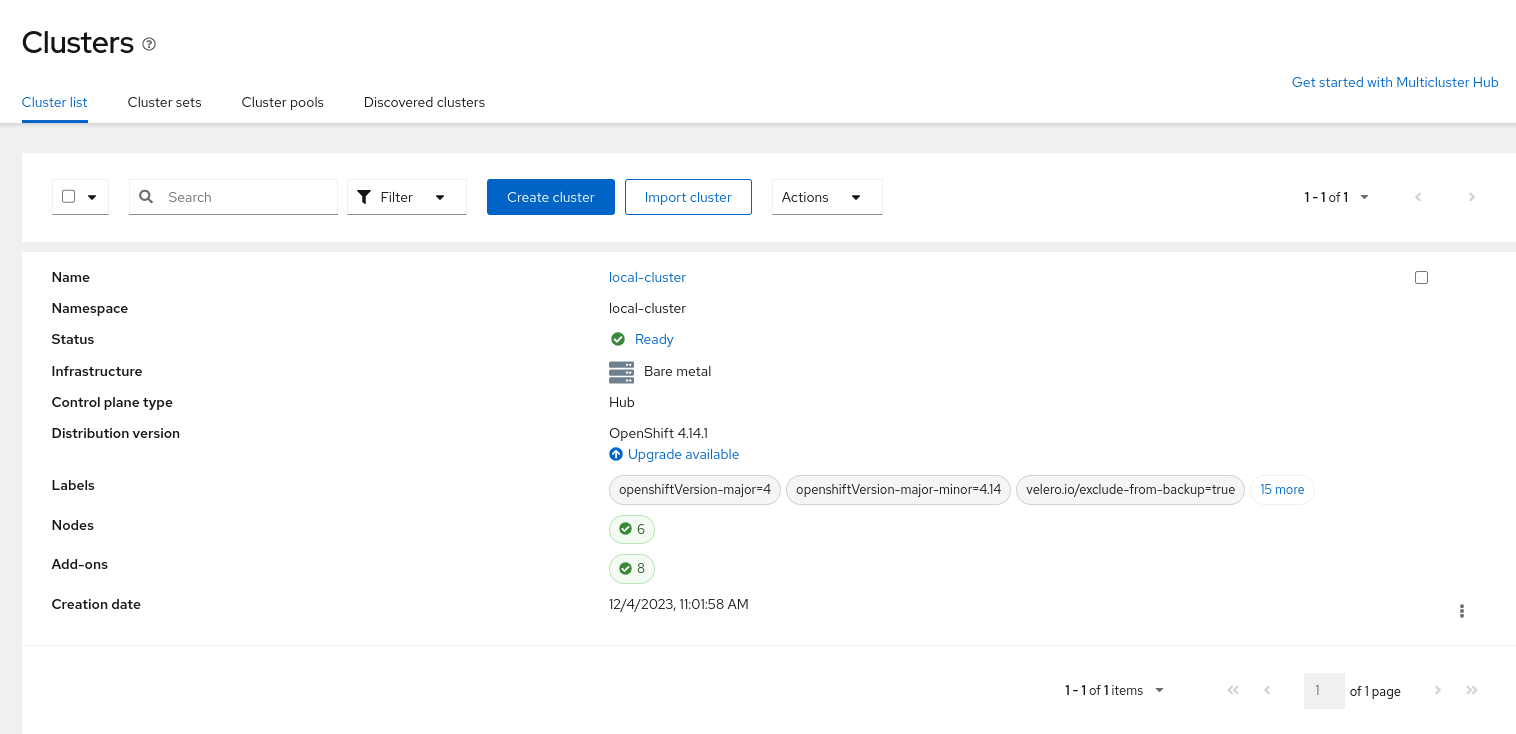The height and width of the screenshot is (734, 1516).
Task: Click the Bare metal server icon
Action: point(622,372)
